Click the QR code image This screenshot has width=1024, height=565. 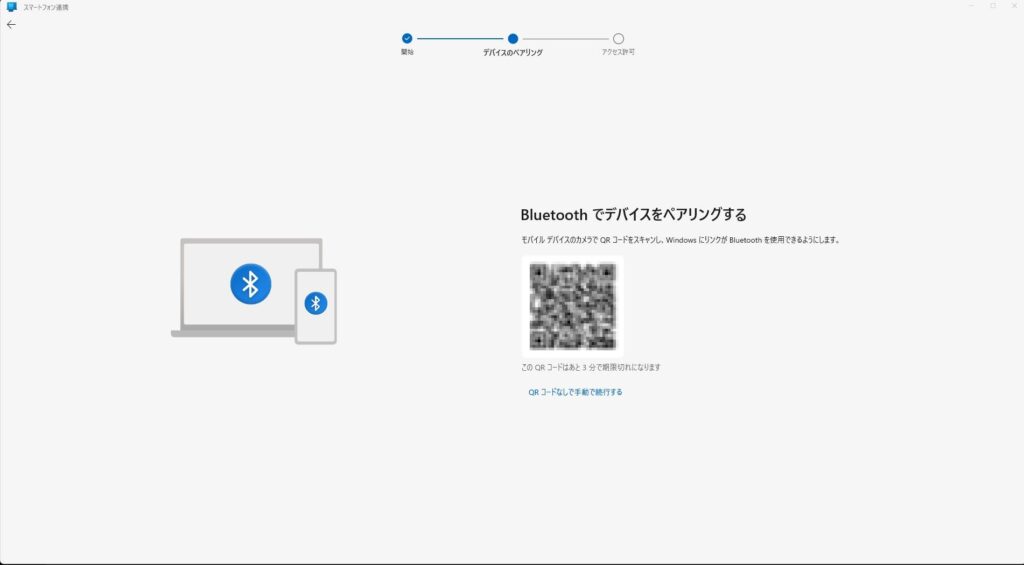[x=573, y=306]
